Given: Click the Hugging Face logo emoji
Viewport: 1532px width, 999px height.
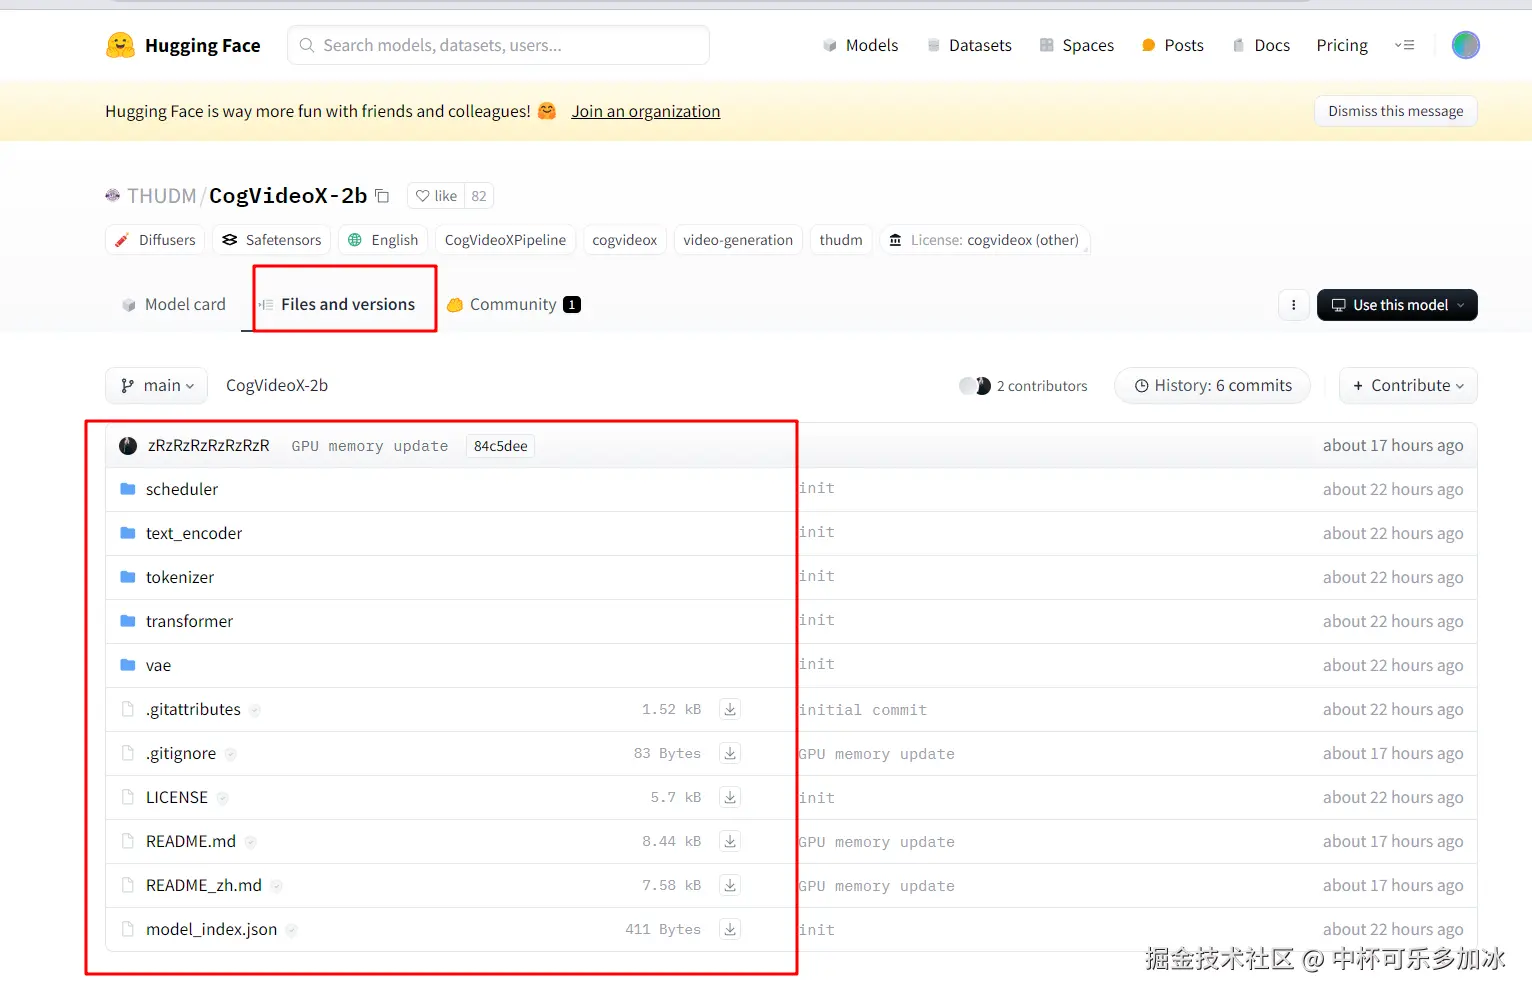Looking at the screenshot, I should pos(120,45).
